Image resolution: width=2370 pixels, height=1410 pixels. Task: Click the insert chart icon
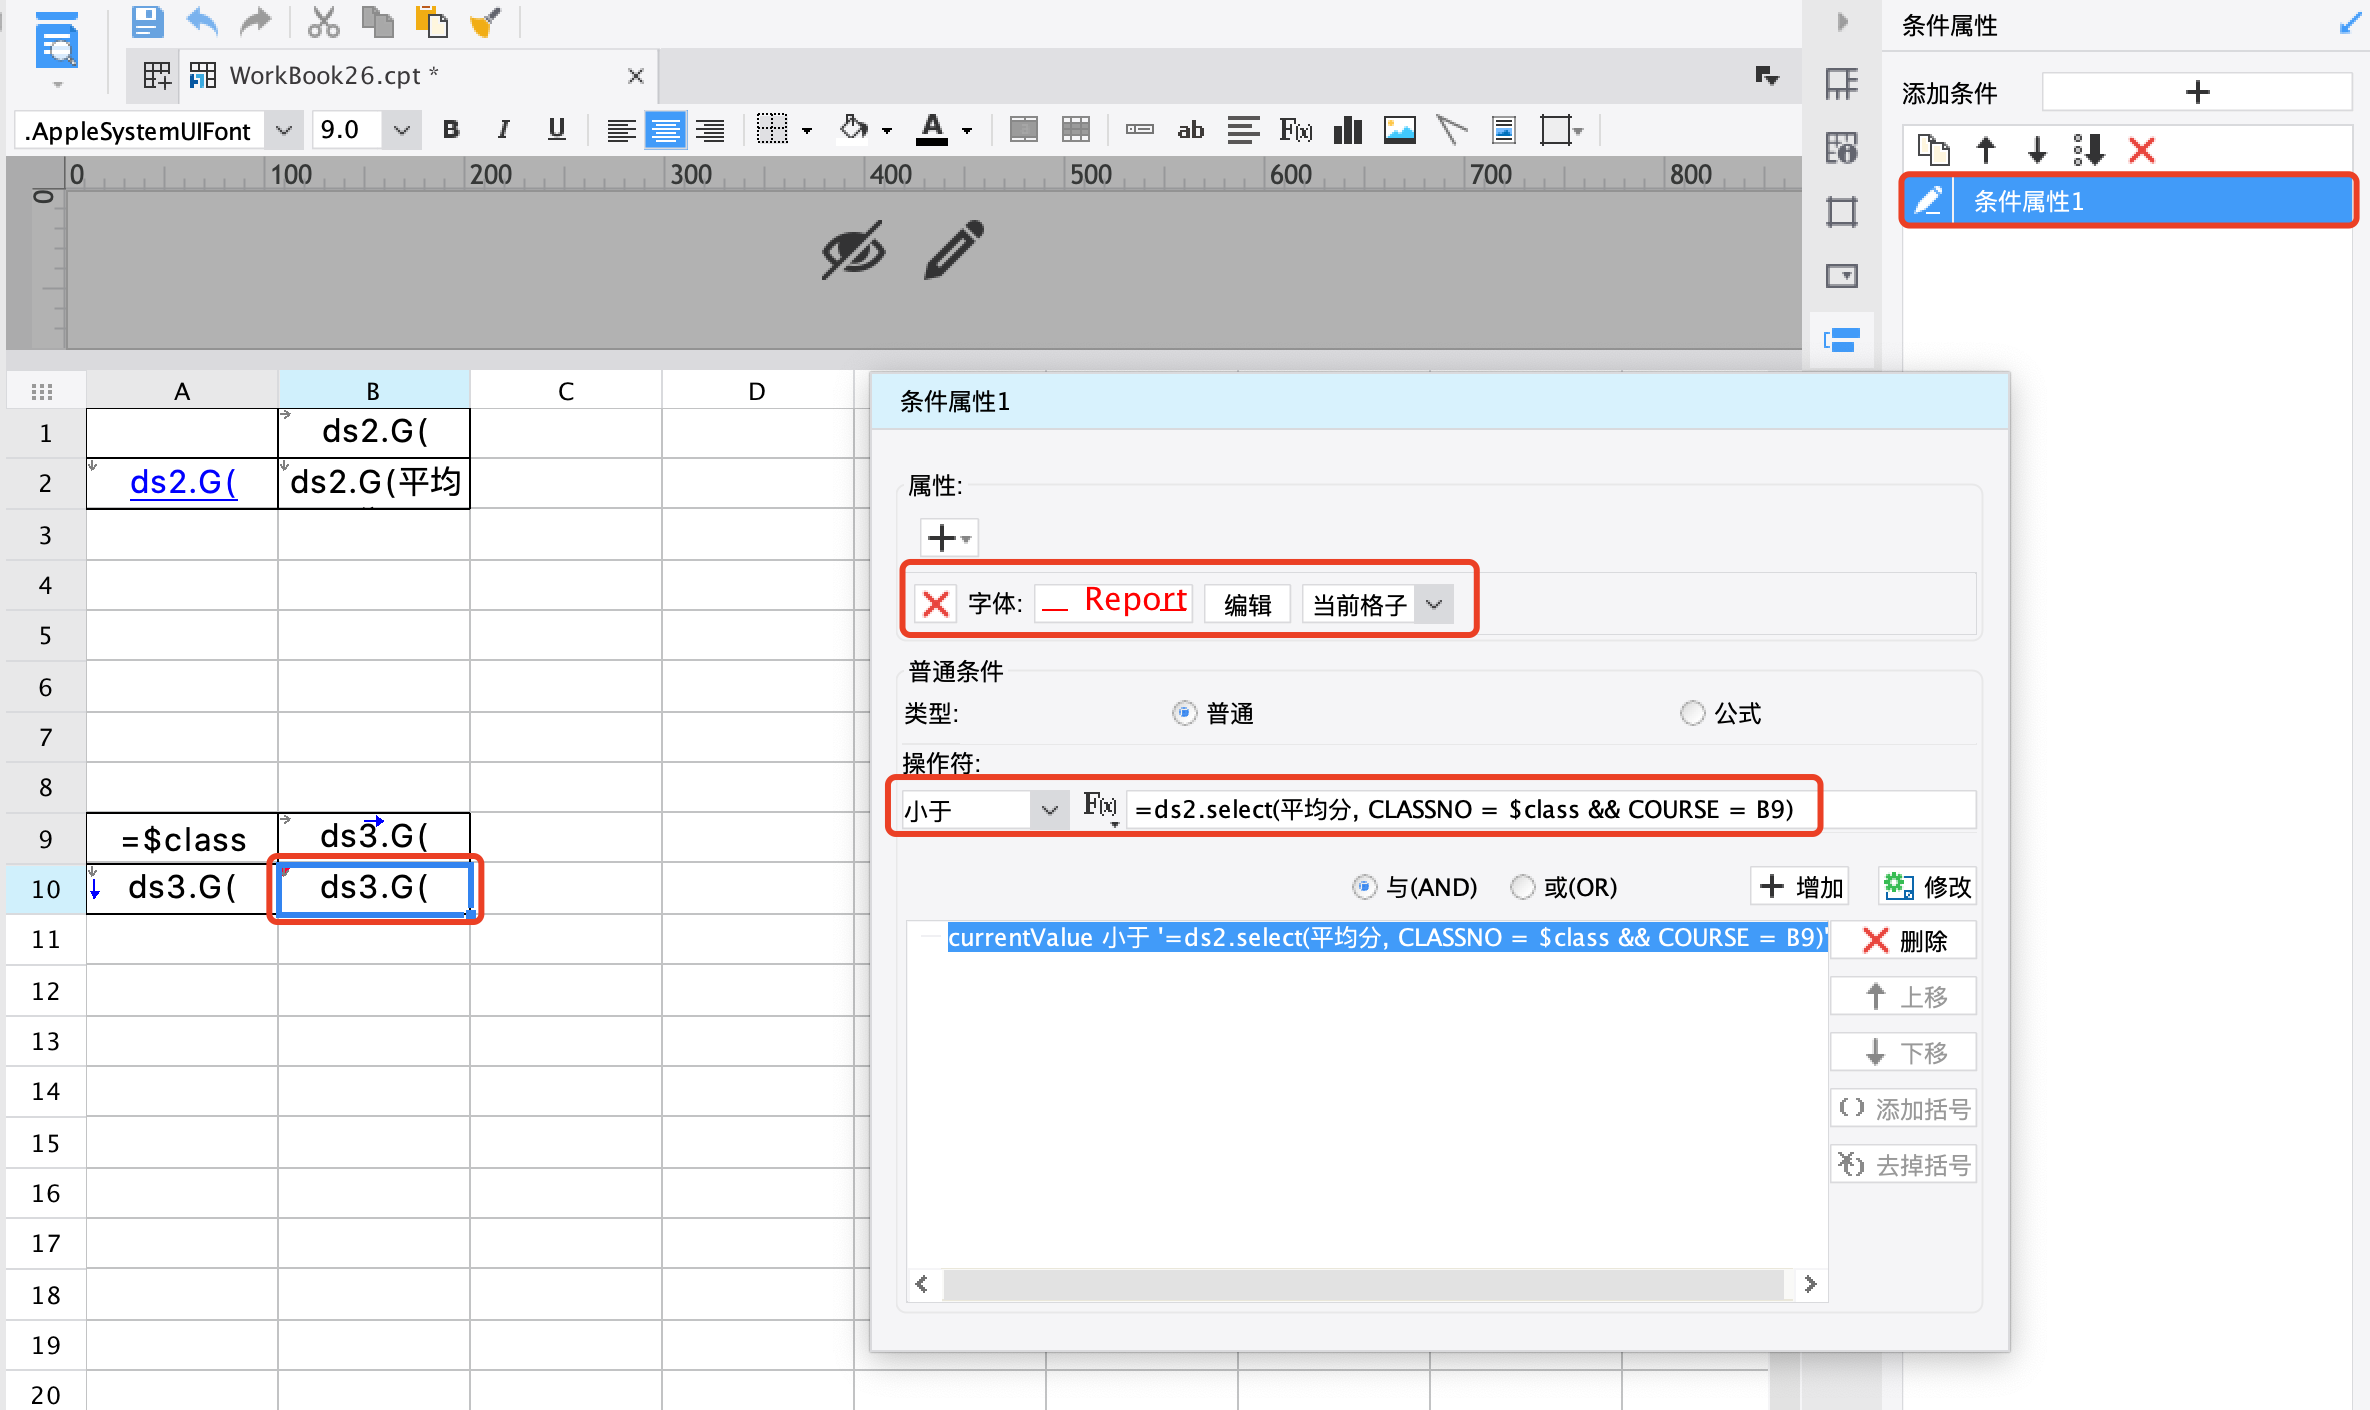(x=1347, y=130)
